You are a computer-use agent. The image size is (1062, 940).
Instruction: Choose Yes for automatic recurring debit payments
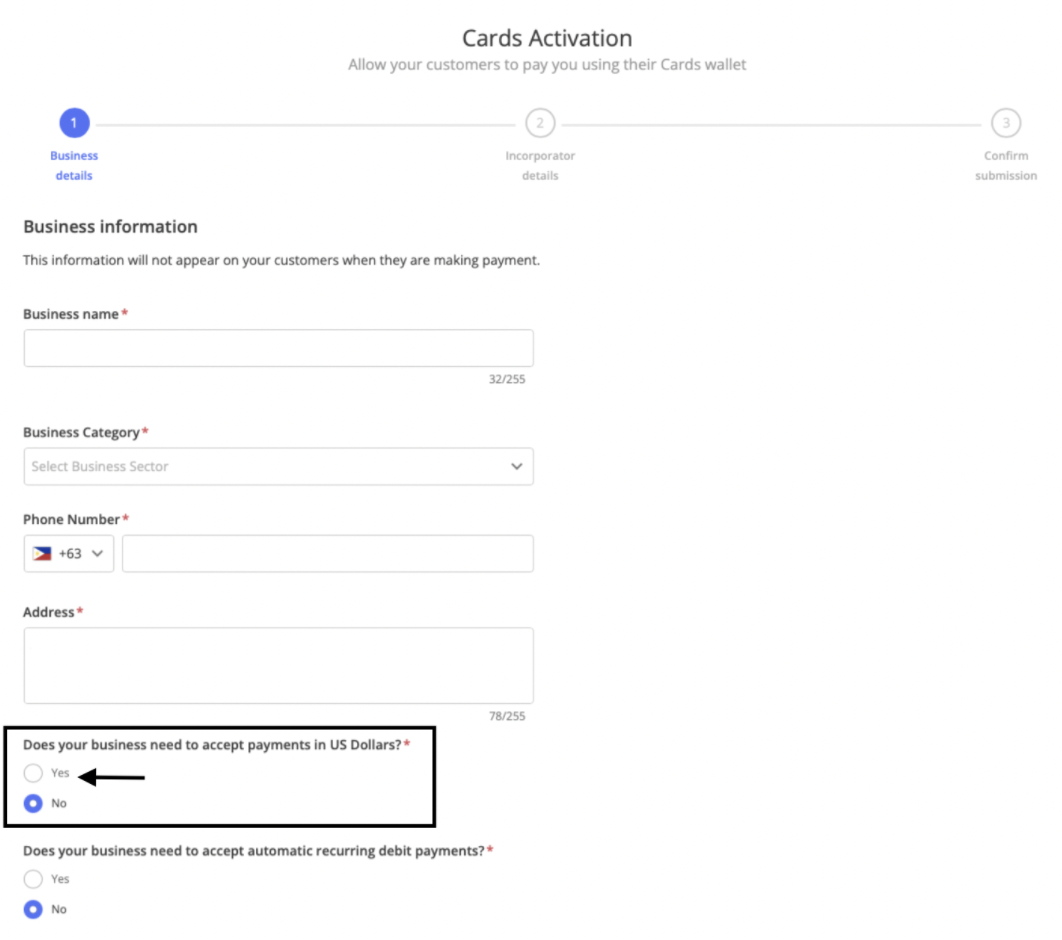click(x=34, y=879)
